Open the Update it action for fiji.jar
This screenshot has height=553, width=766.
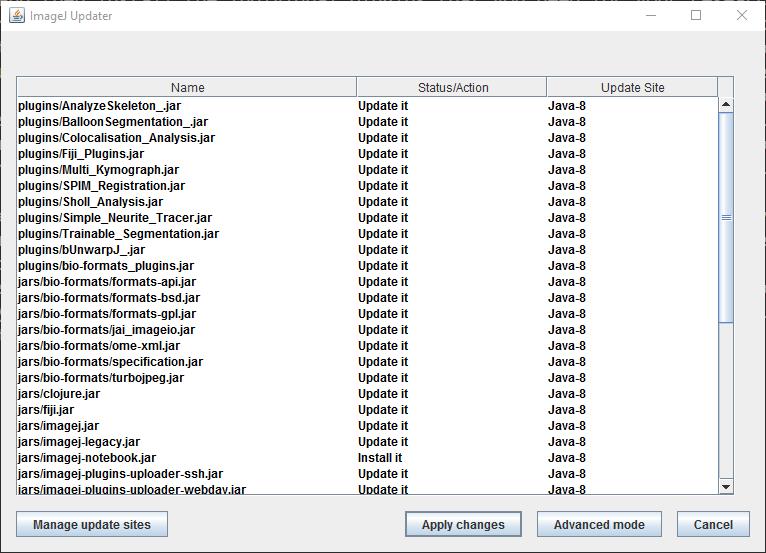[x=383, y=410]
